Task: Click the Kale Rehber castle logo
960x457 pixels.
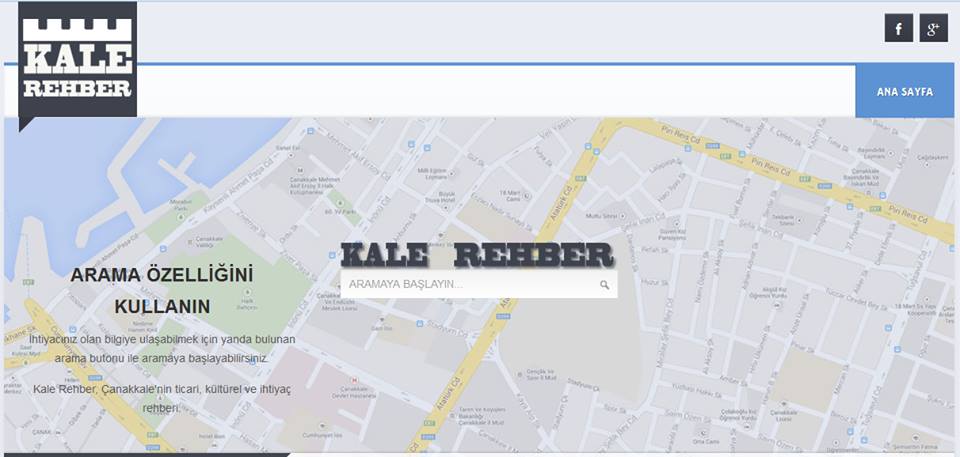Action: coord(78,59)
